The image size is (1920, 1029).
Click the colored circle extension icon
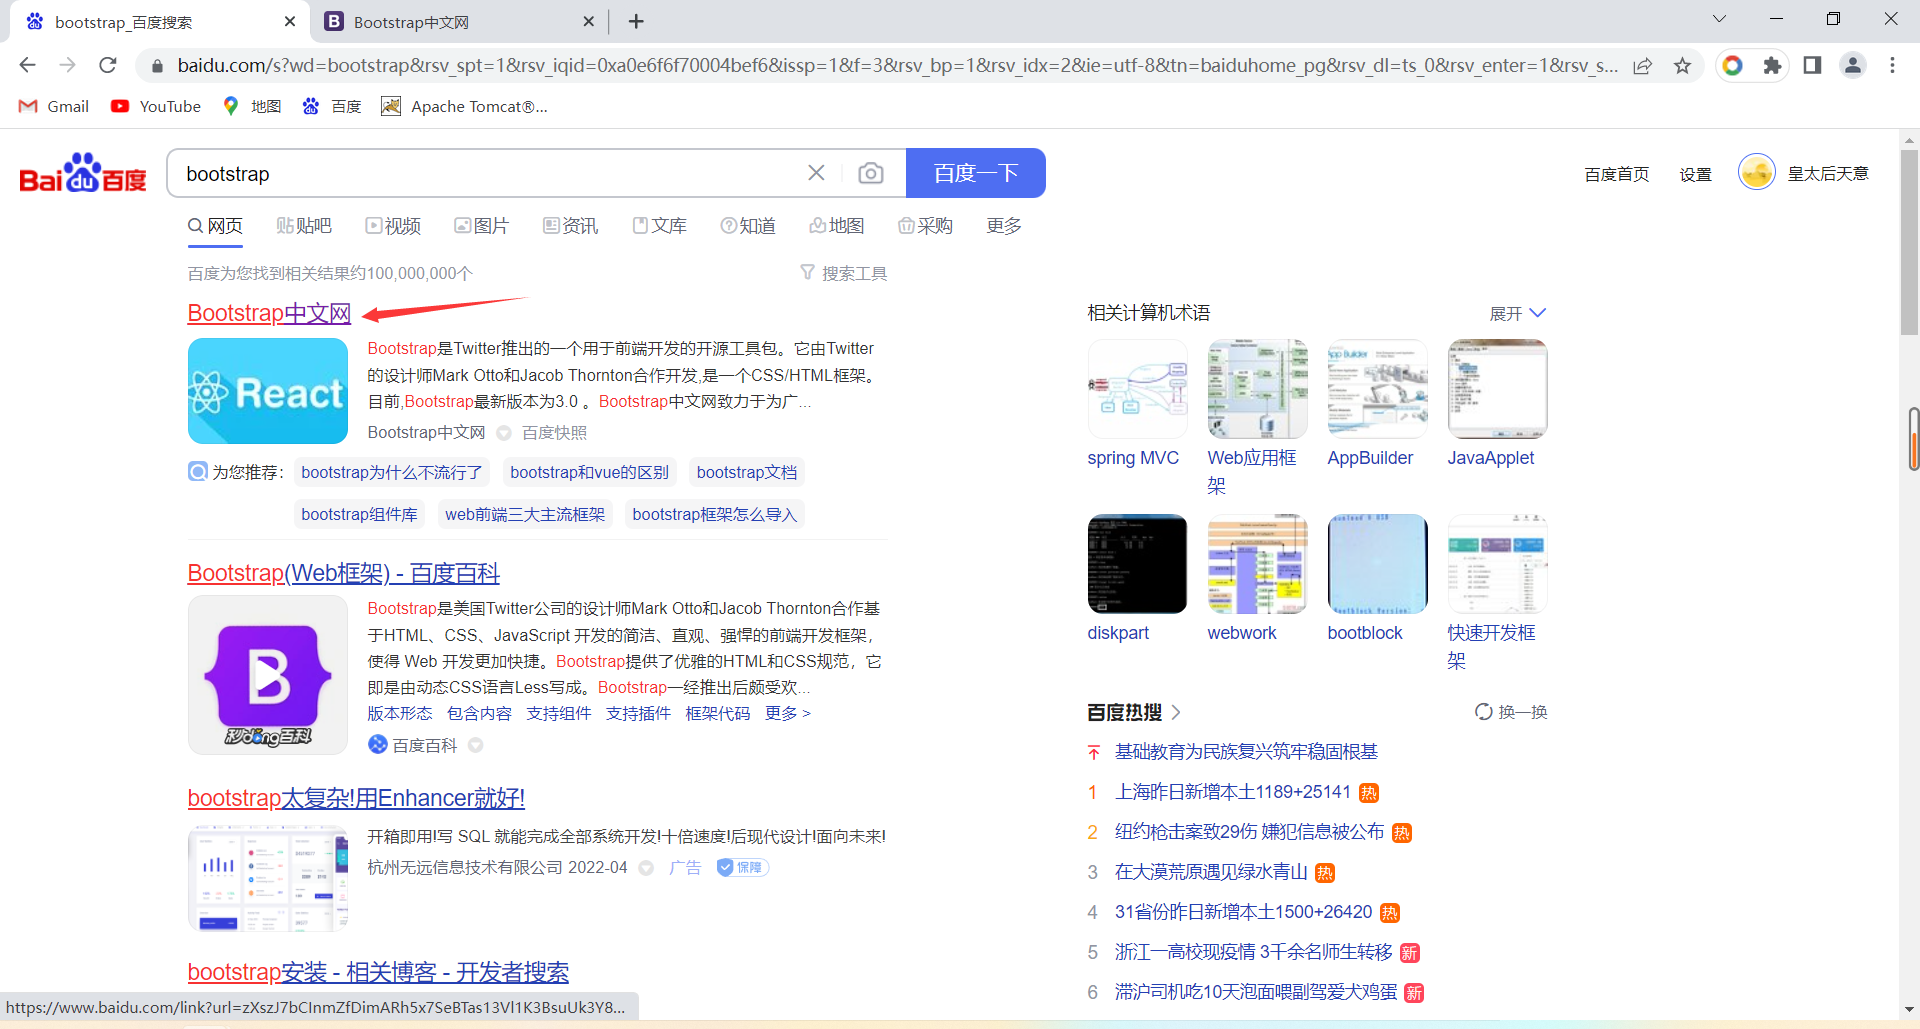(x=1732, y=65)
